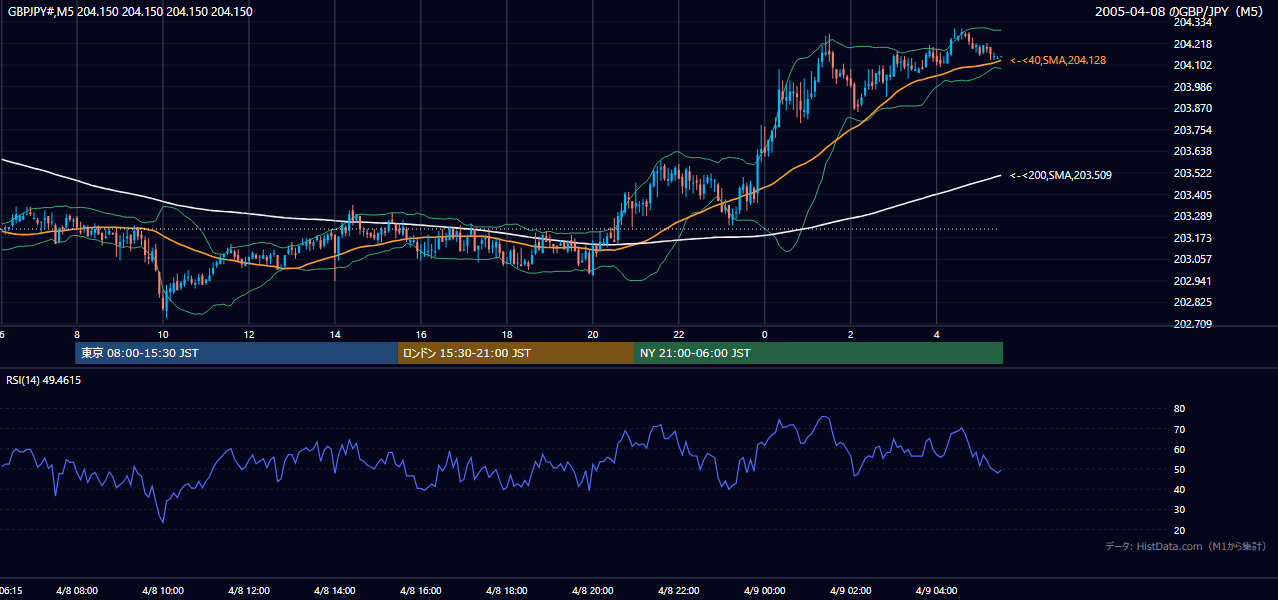Screen dimensions: 1278x600
Task: Click the bottom date label 4/8 10:00
Action: (x=162, y=591)
